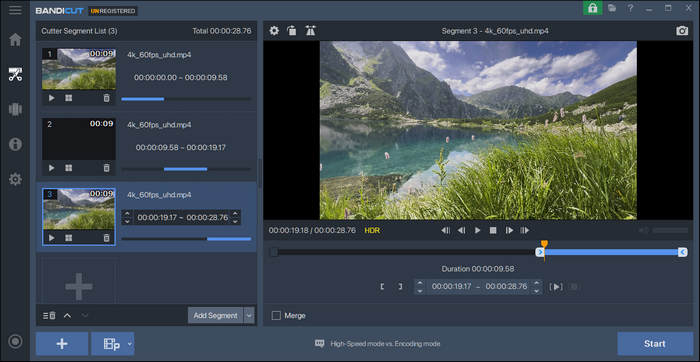Flip the video with the mirror icon
Screen dimensions: 700x362
[310, 31]
